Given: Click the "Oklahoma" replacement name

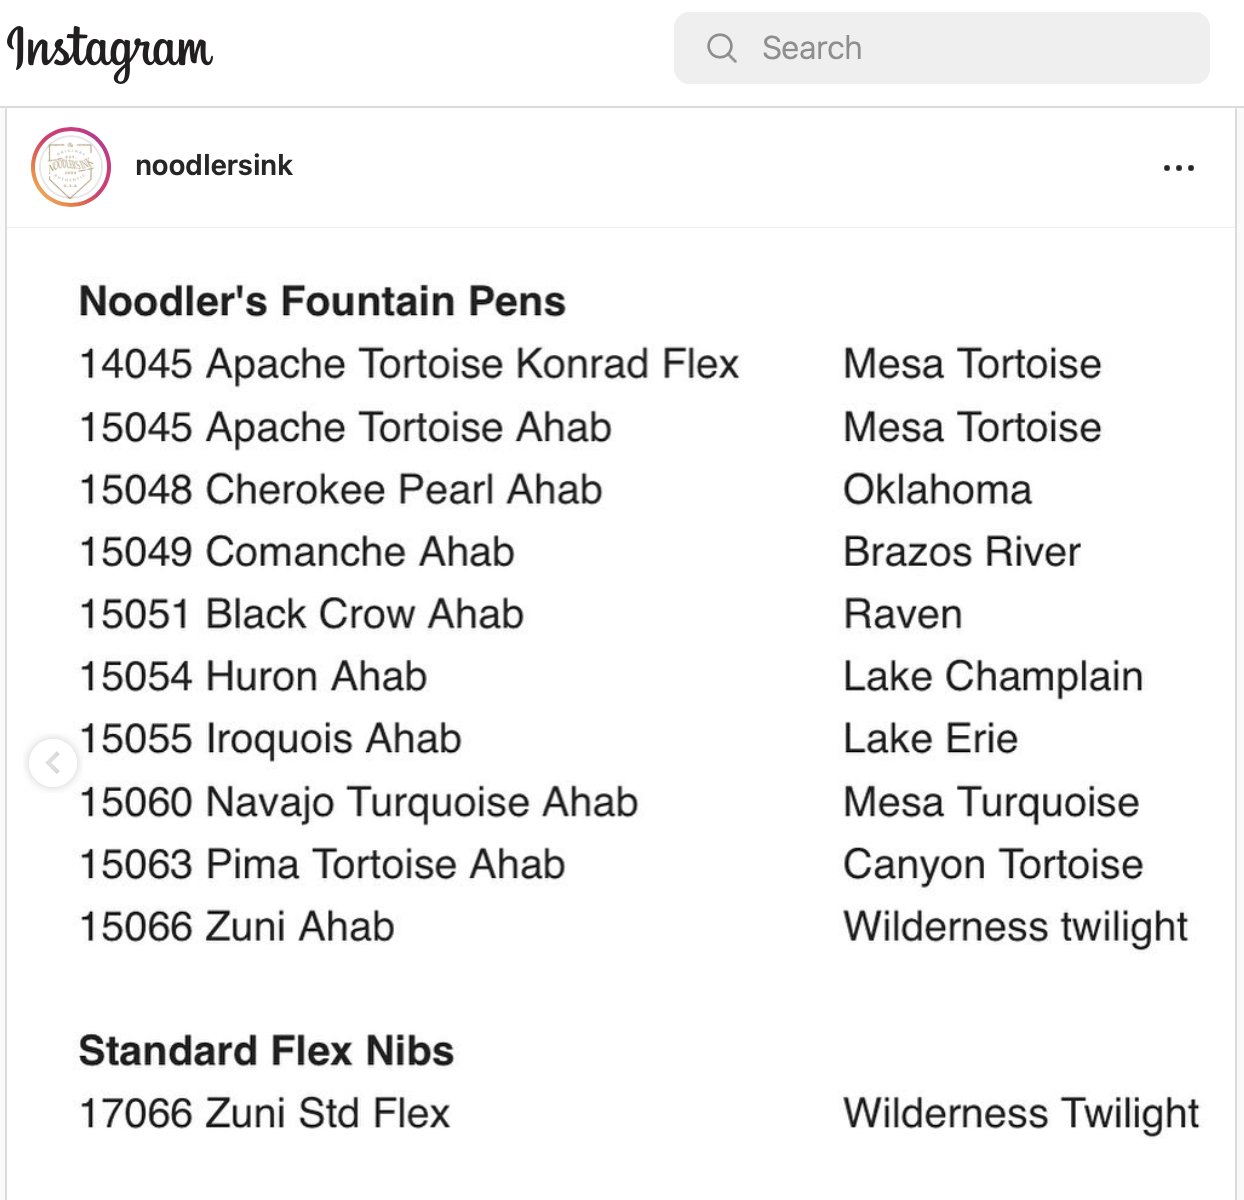Looking at the screenshot, I should (937, 490).
